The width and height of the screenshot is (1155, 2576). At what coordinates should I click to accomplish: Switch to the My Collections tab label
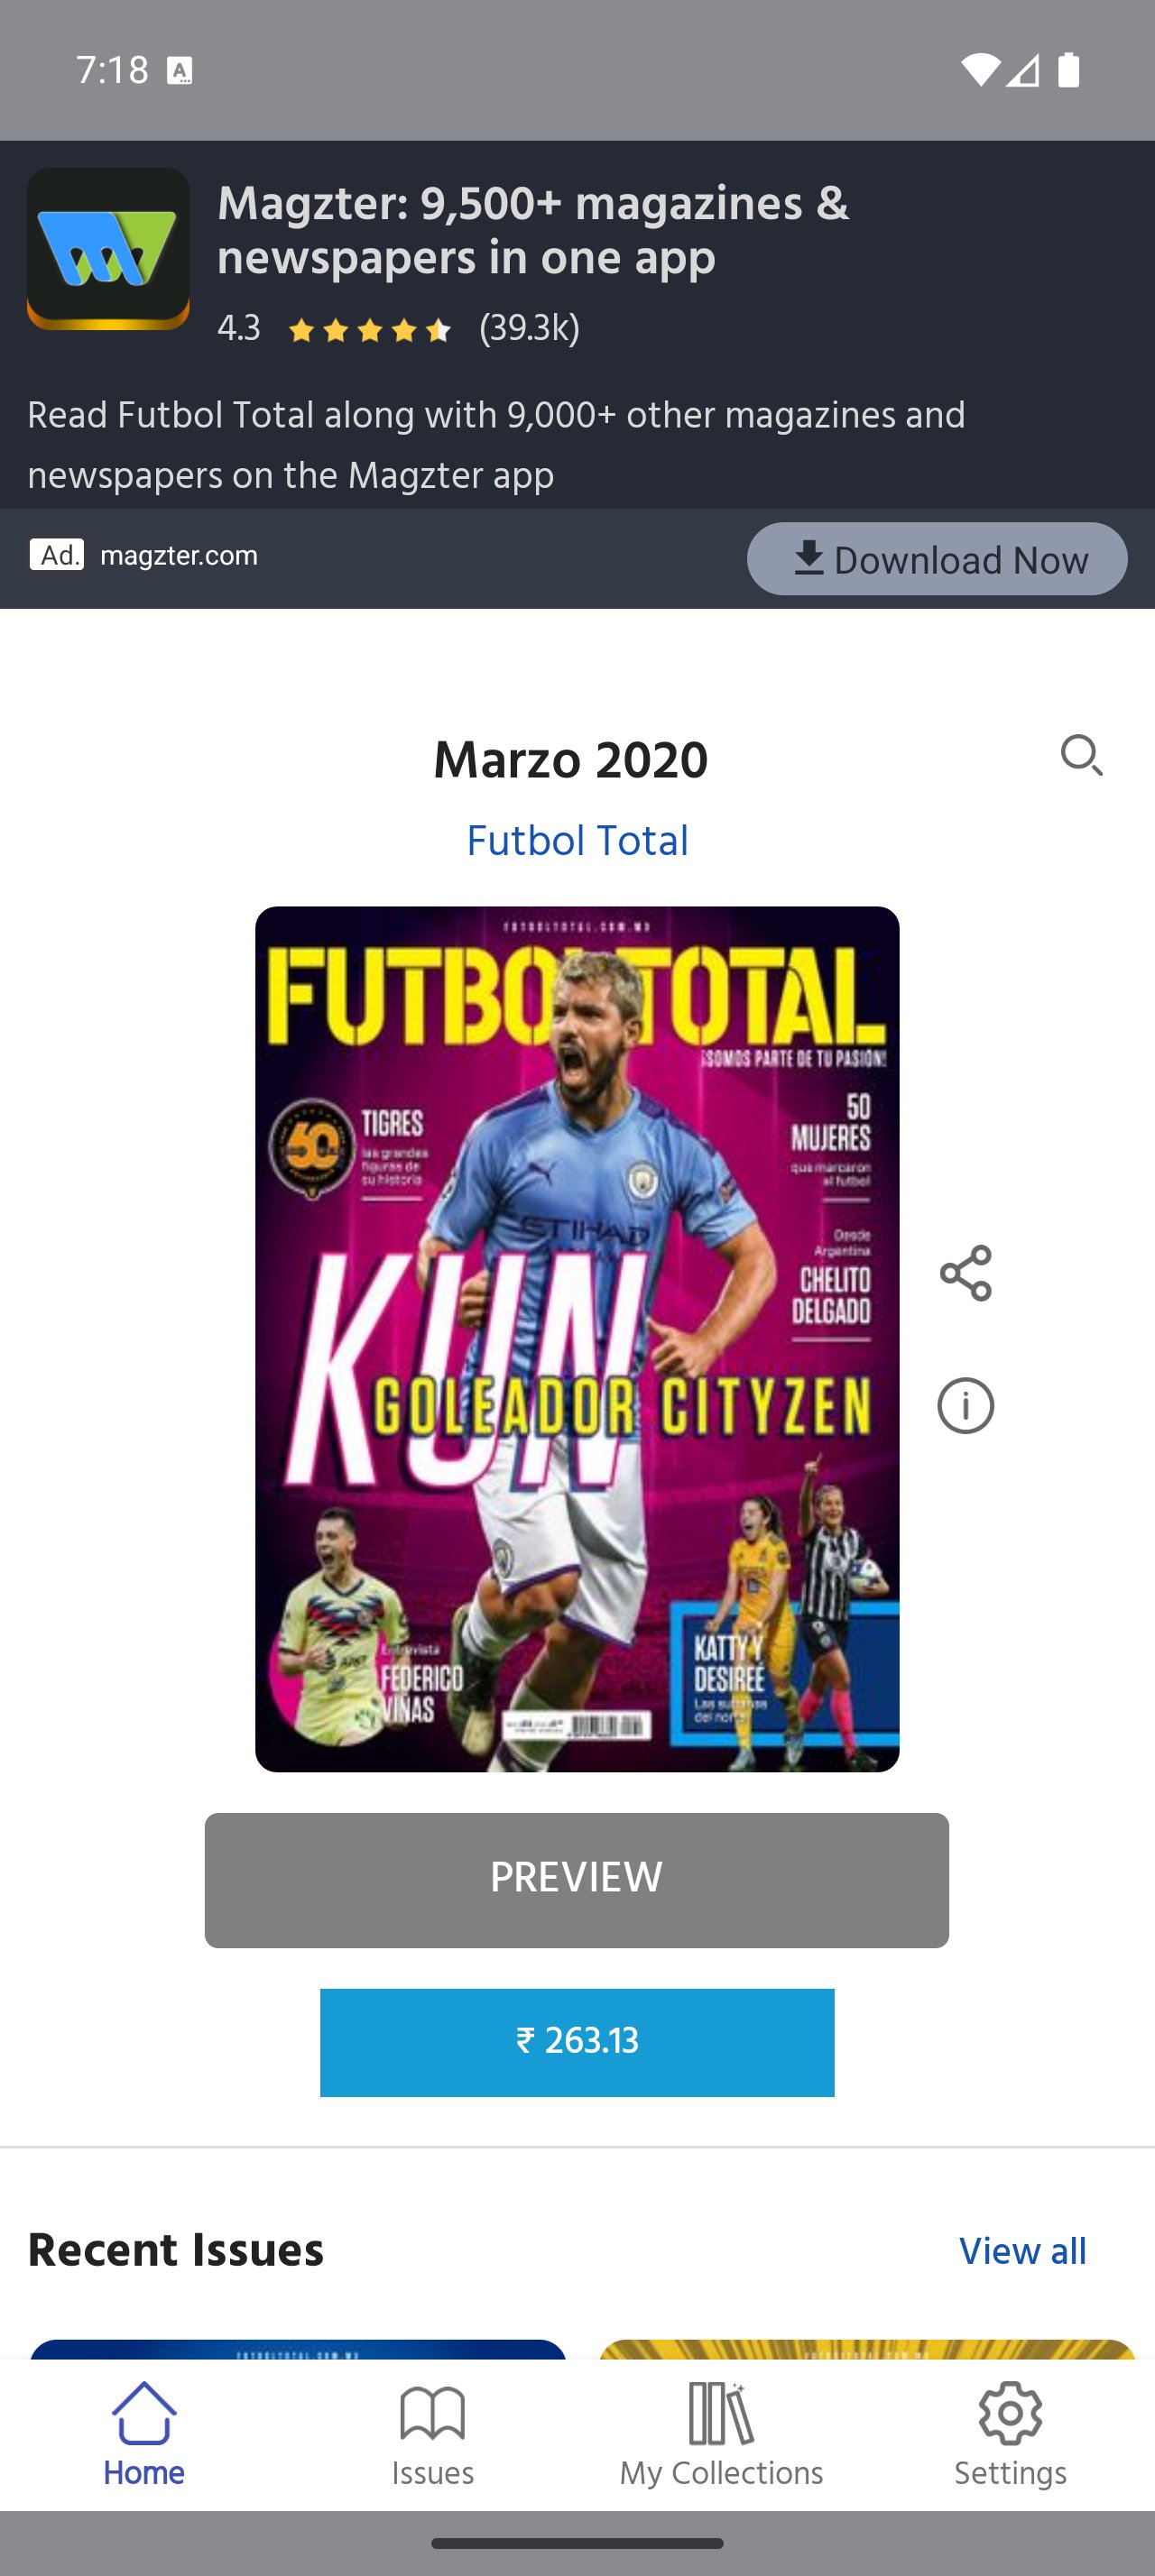pos(721,2473)
